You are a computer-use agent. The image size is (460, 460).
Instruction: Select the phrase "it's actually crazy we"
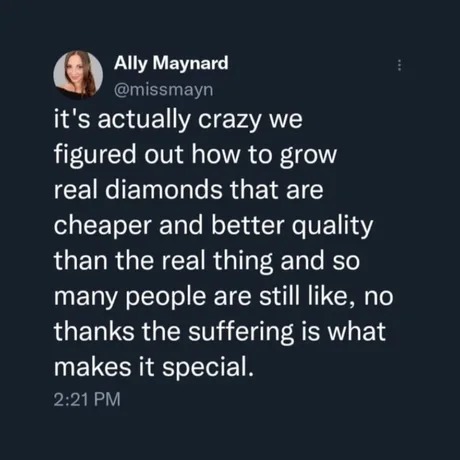178,120
